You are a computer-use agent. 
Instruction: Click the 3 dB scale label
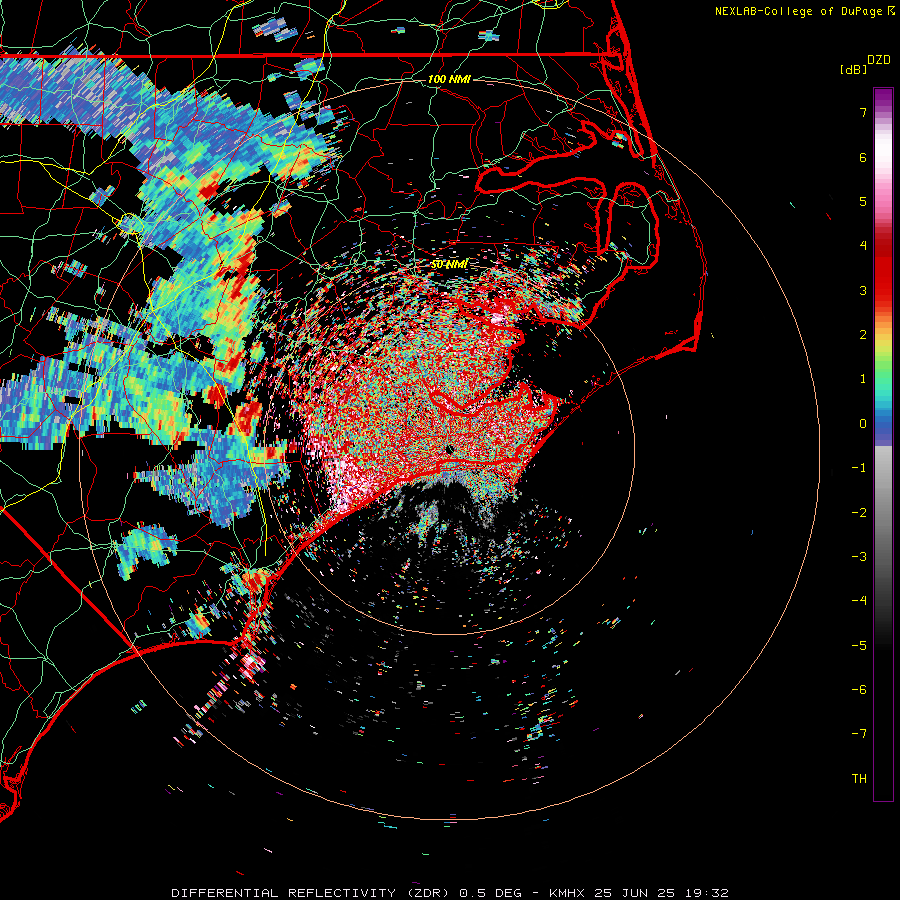pos(863,290)
